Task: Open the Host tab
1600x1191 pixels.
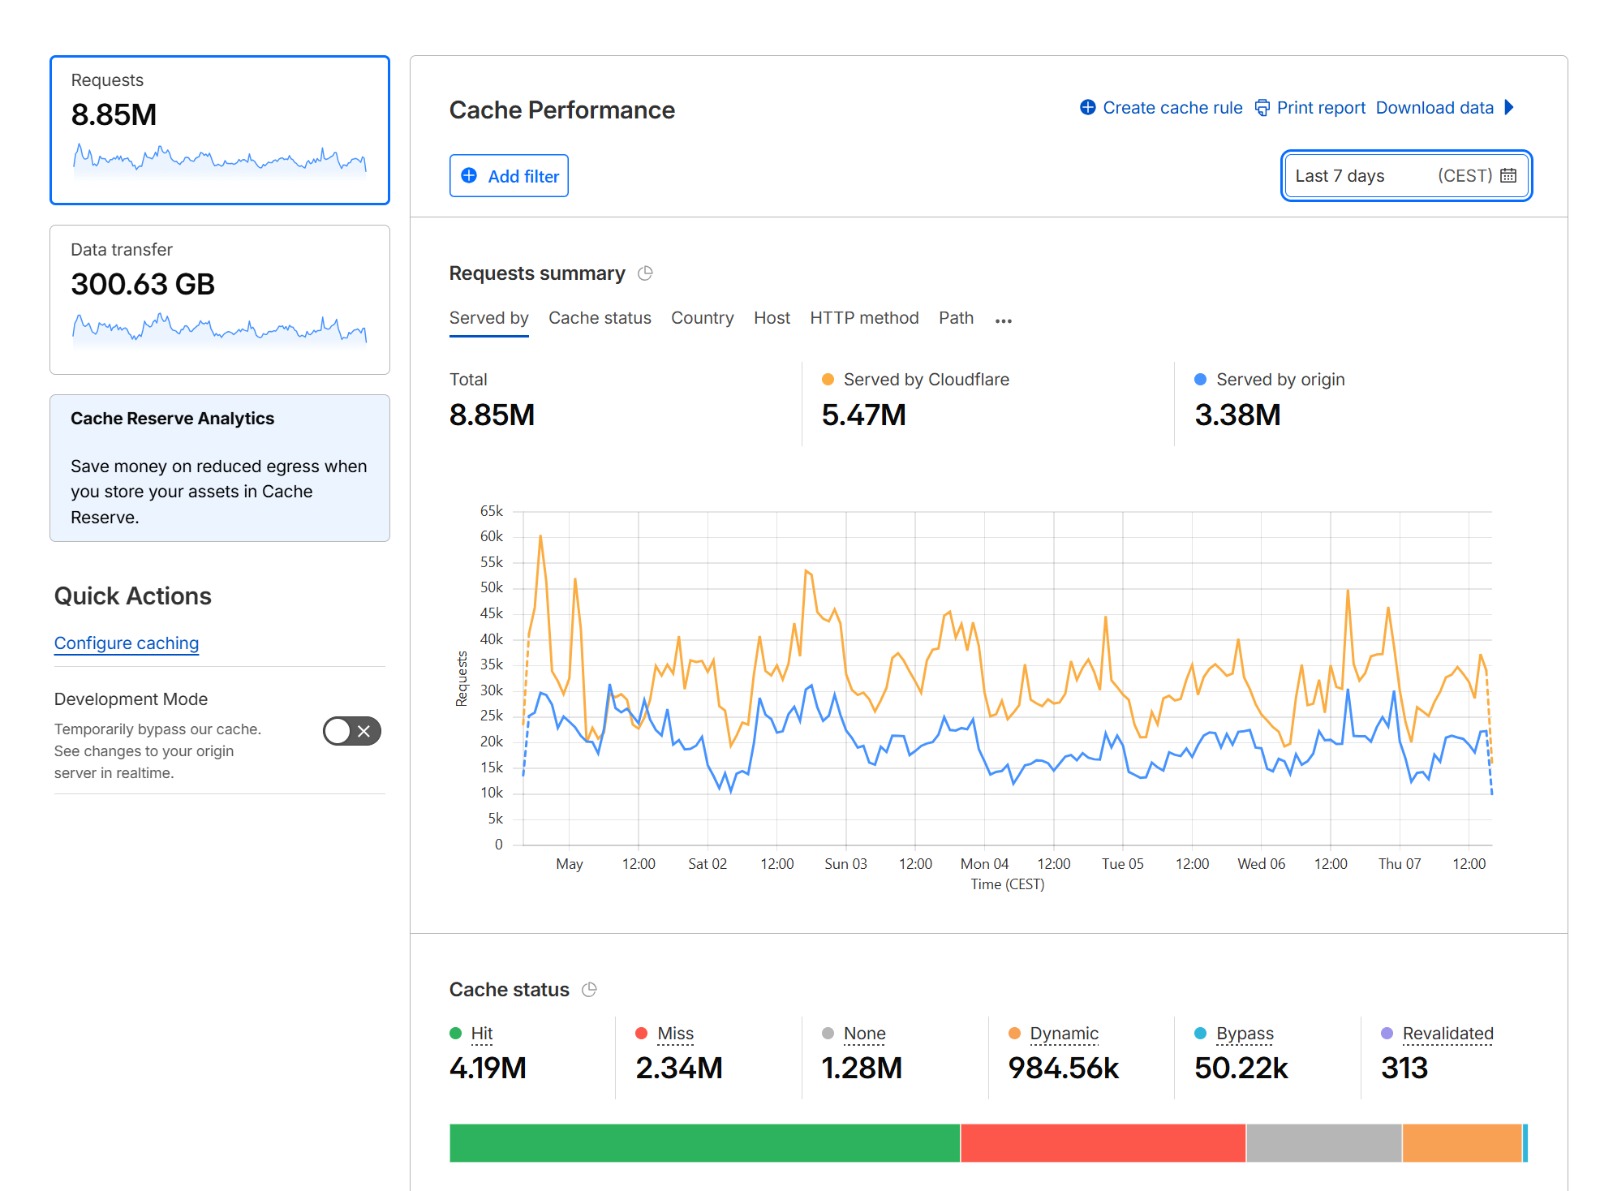Action: pyautogui.click(x=772, y=318)
